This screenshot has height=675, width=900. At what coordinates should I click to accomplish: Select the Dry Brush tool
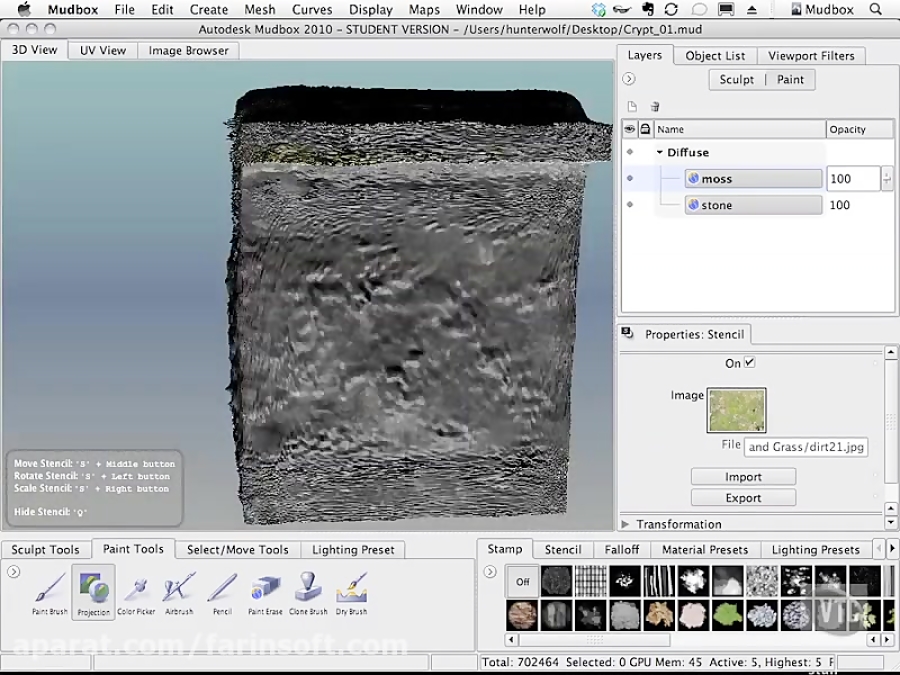click(351, 590)
